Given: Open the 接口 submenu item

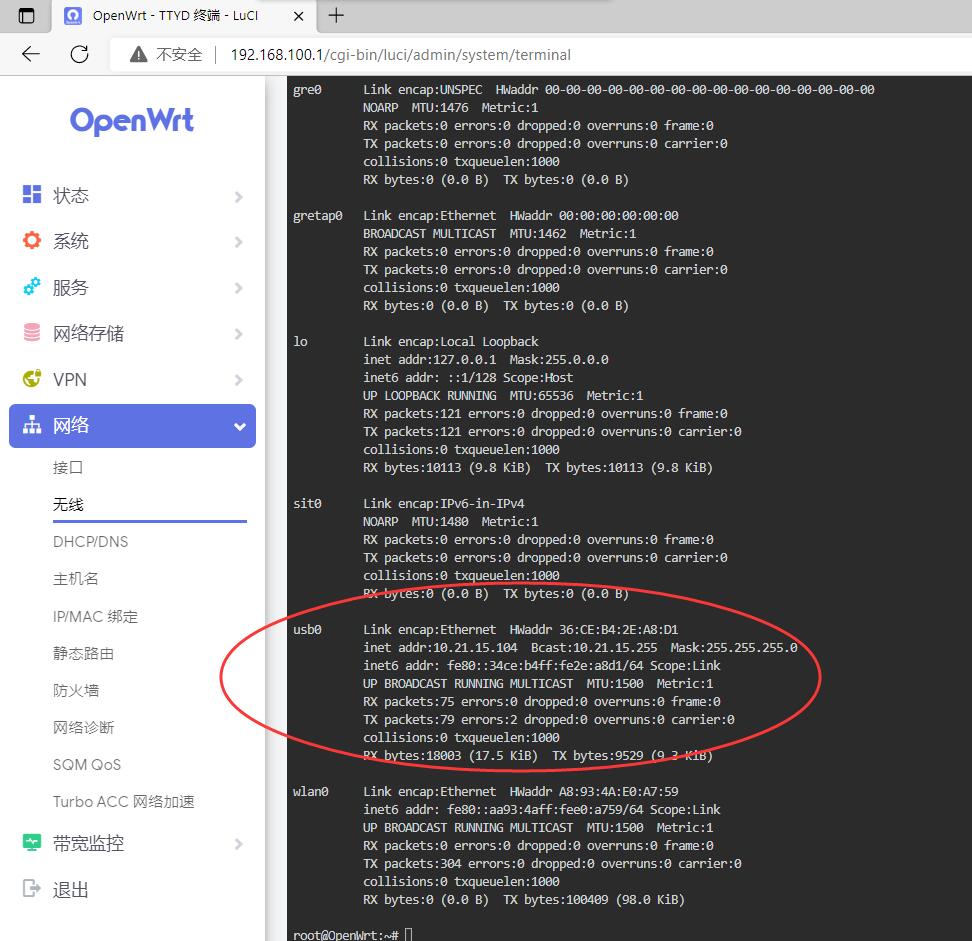Looking at the screenshot, I should pyautogui.click(x=68, y=467).
